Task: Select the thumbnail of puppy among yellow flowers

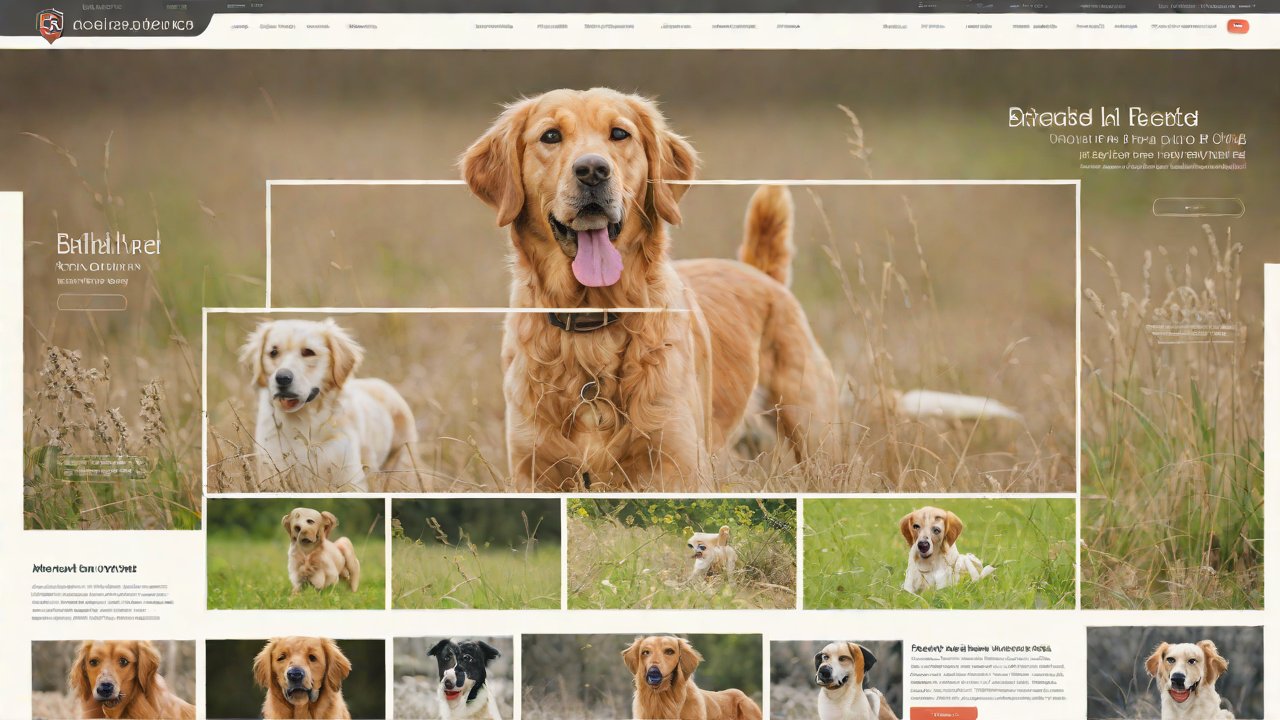Action: [682, 553]
